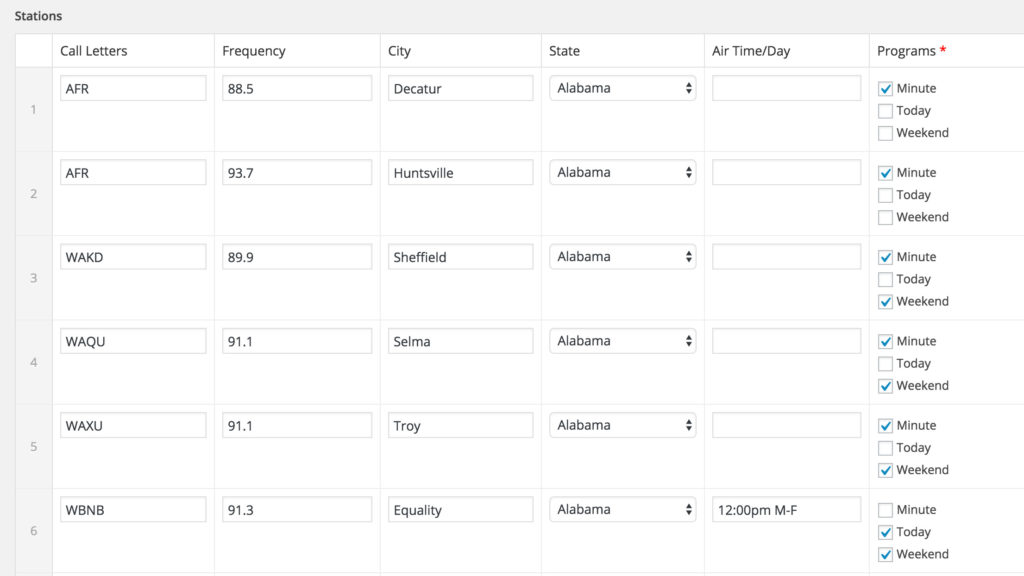Click the 88.5 frequency field

pyautogui.click(x=297, y=88)
